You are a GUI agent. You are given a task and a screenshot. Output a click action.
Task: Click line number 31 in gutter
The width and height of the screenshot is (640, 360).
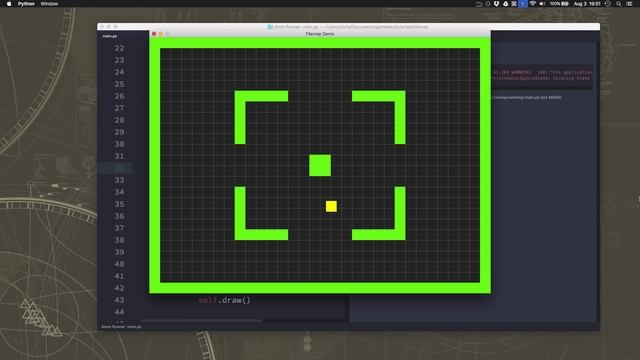[x=119, y=156]
